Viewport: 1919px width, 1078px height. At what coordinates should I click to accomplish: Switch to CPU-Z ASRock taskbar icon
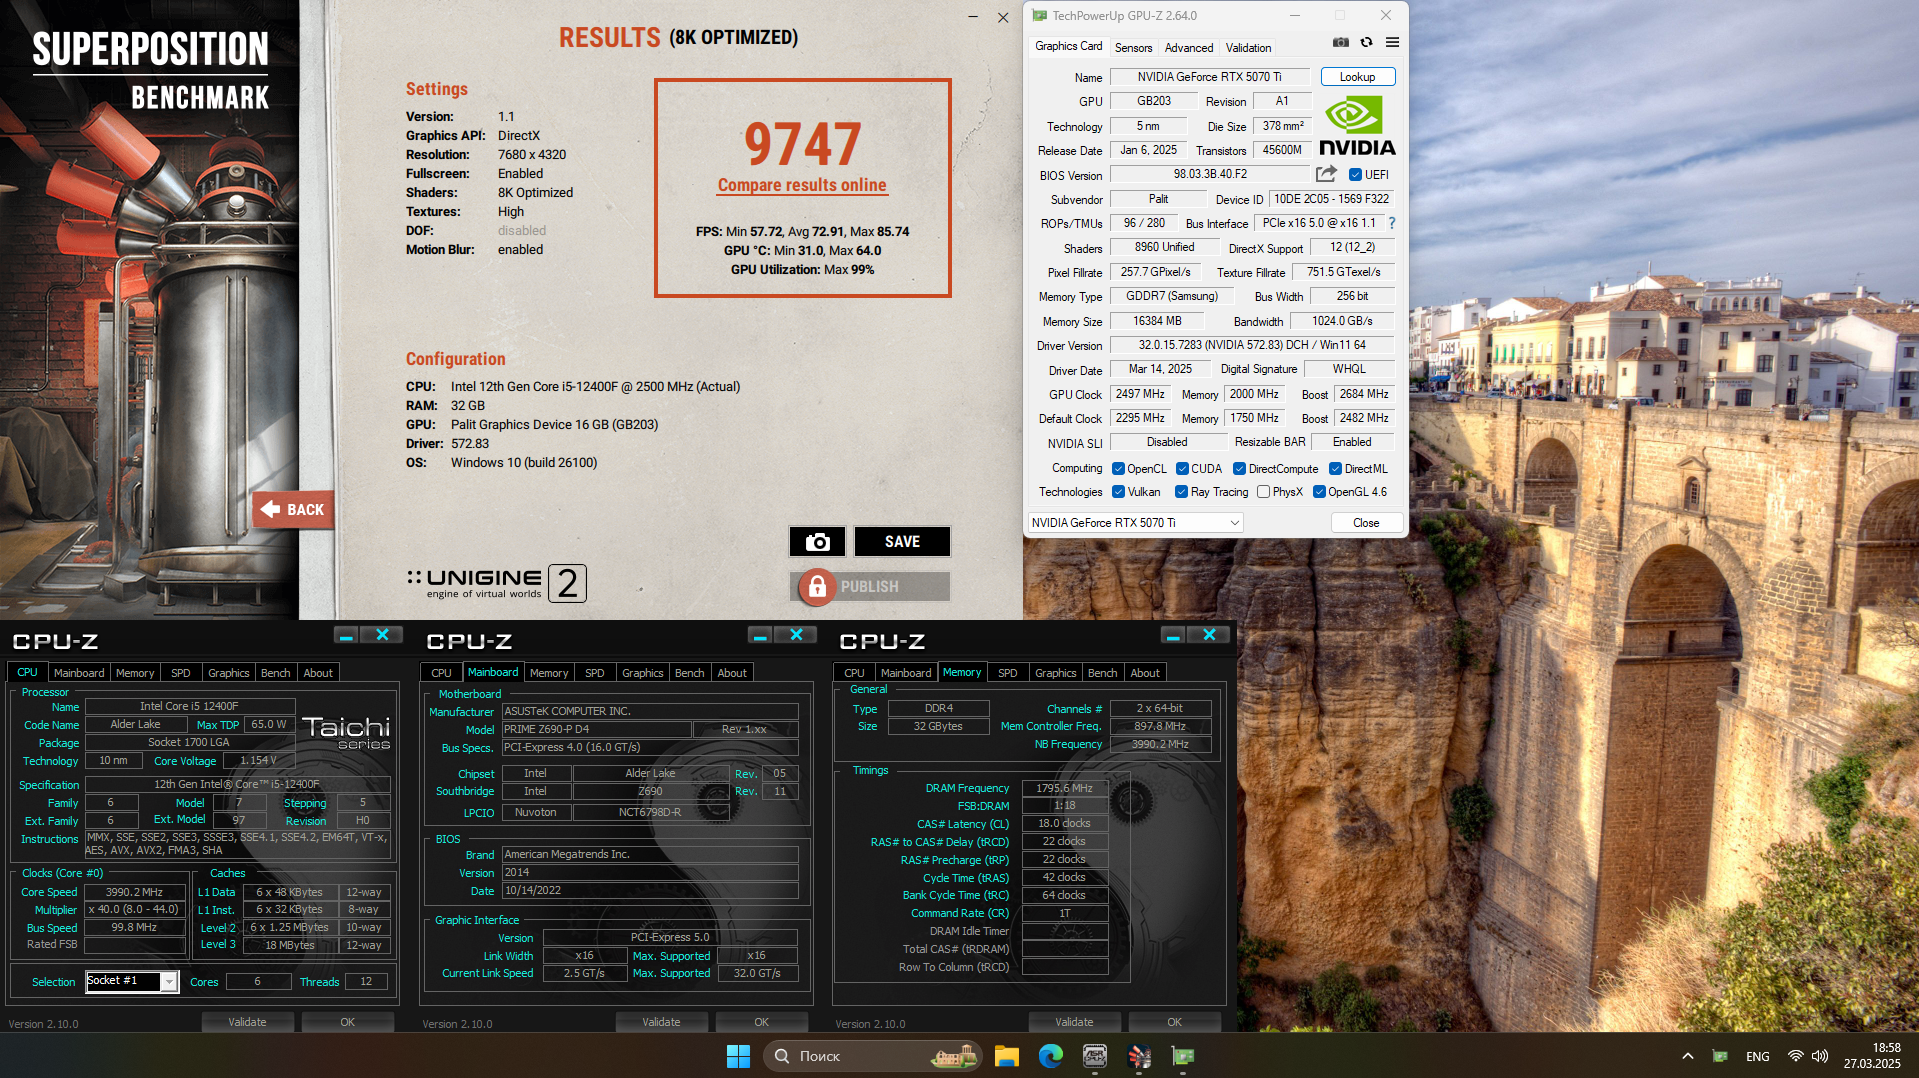[1094, 1056]
